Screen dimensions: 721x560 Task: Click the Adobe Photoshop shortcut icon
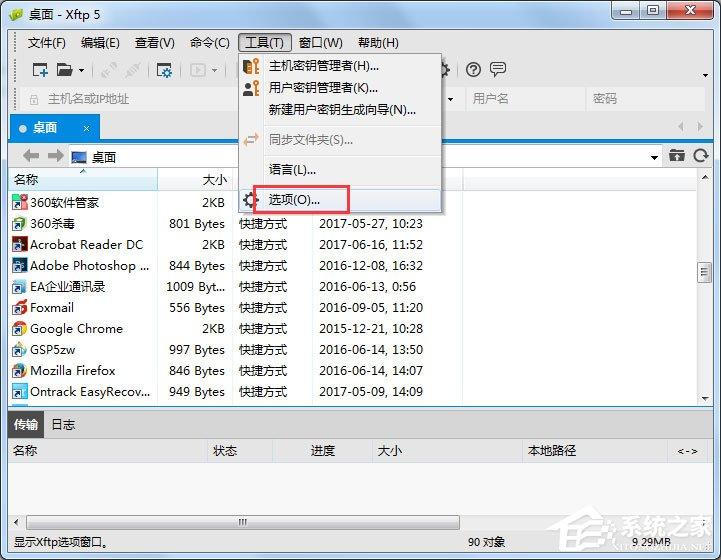click(19, 266)
